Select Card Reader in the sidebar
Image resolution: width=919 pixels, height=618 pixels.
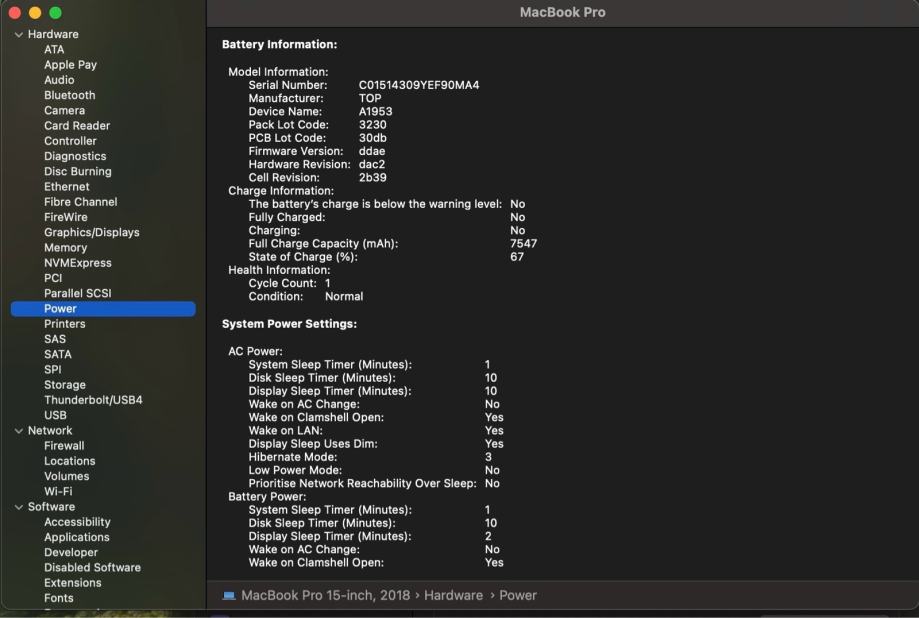pyautogui.click(x=77, y=126)
